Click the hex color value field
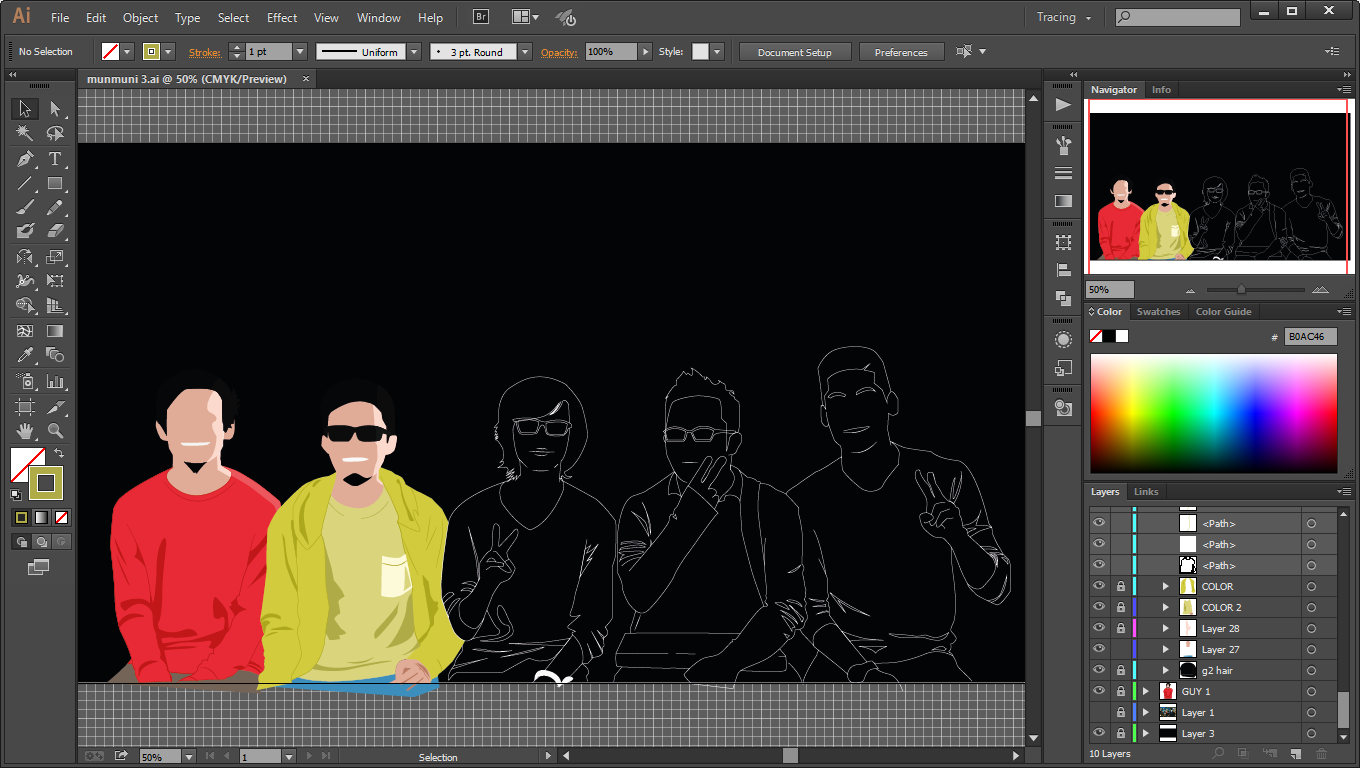Screen dimensions: 1360x768 pos(1310,337)
